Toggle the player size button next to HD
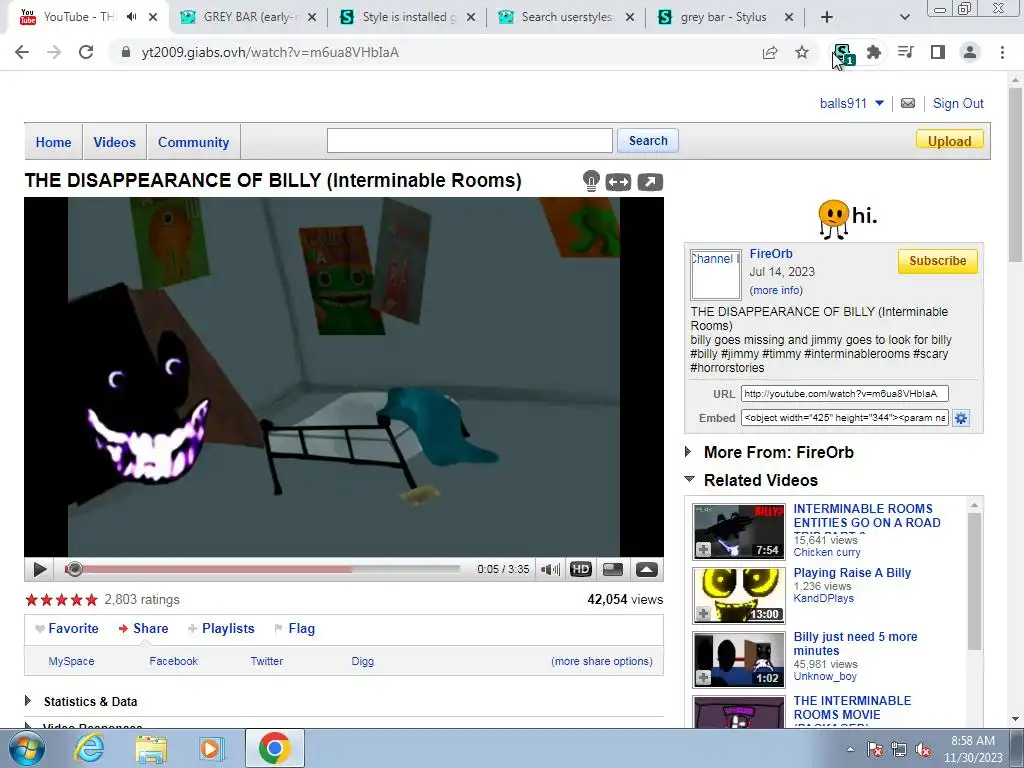The image size is (1024, 768). click(x=613, y=569)
